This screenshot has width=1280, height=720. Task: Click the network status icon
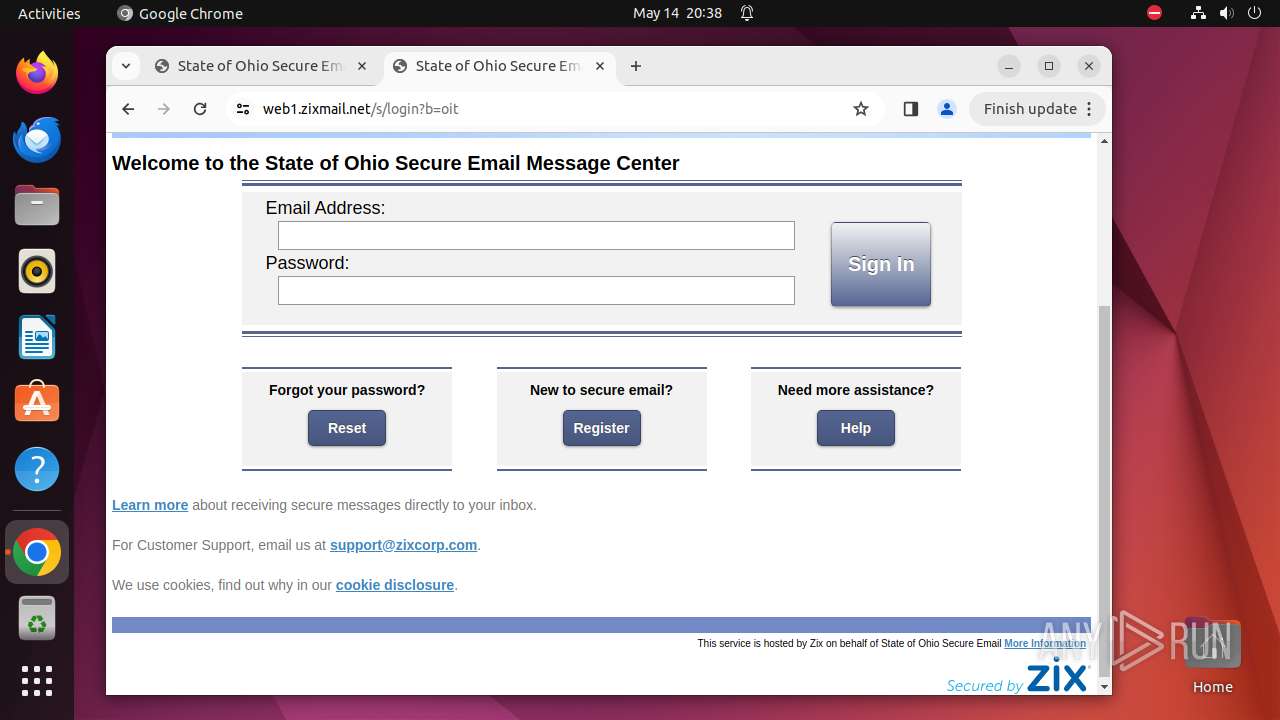click(x=1198, y=13)
